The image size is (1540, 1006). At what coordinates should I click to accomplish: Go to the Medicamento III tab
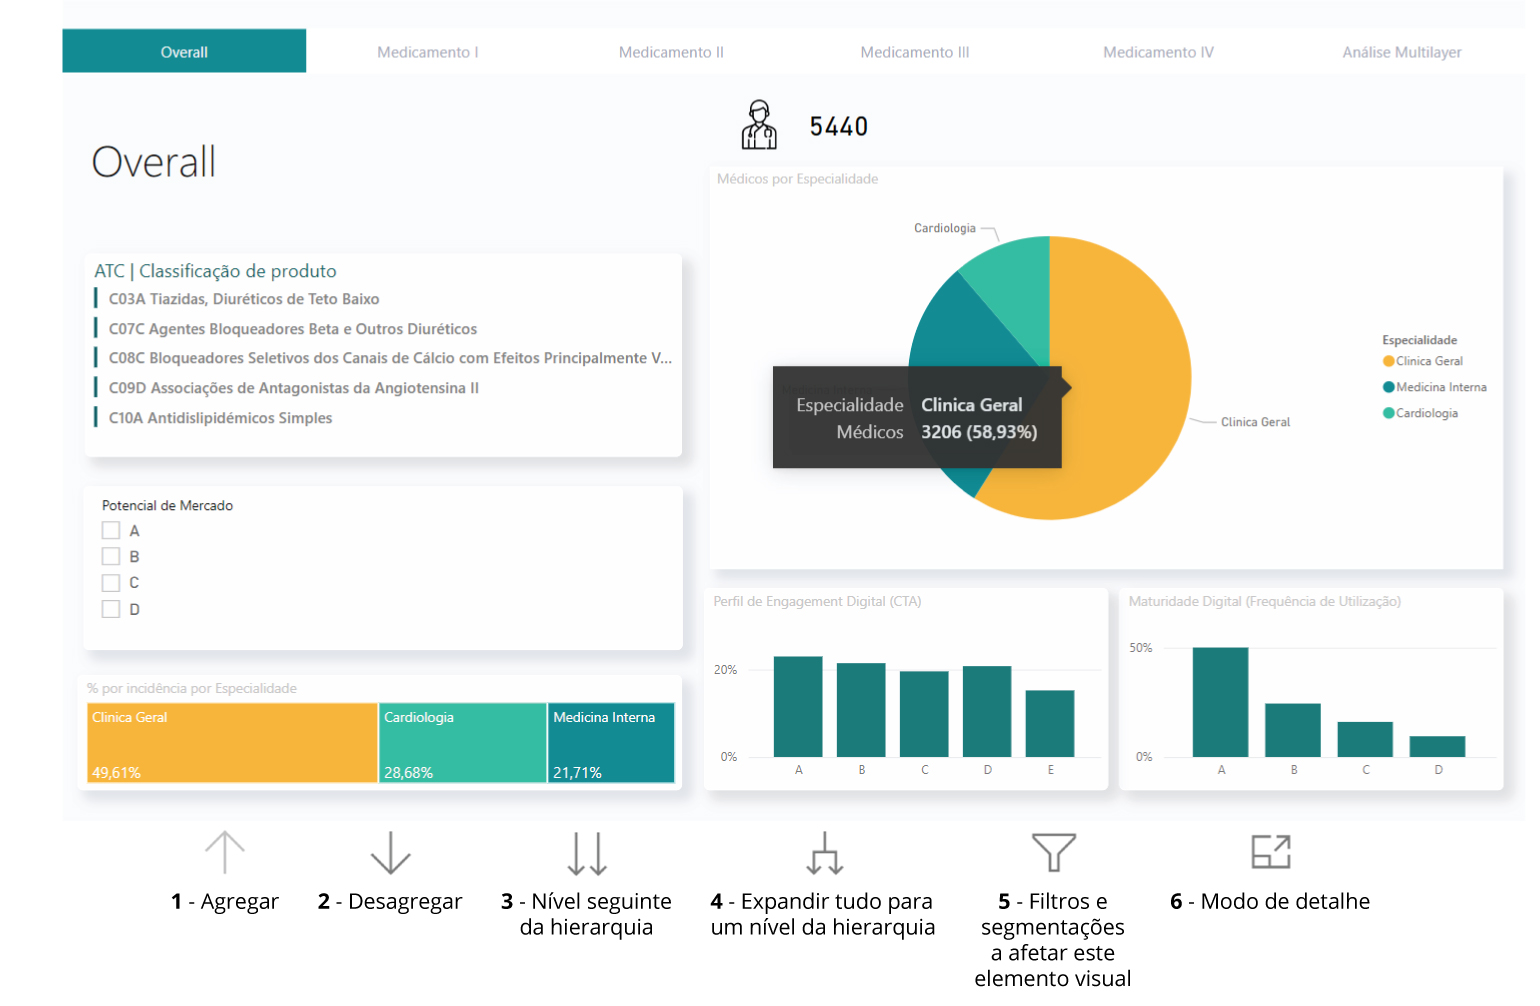click(x=914, y=52)
